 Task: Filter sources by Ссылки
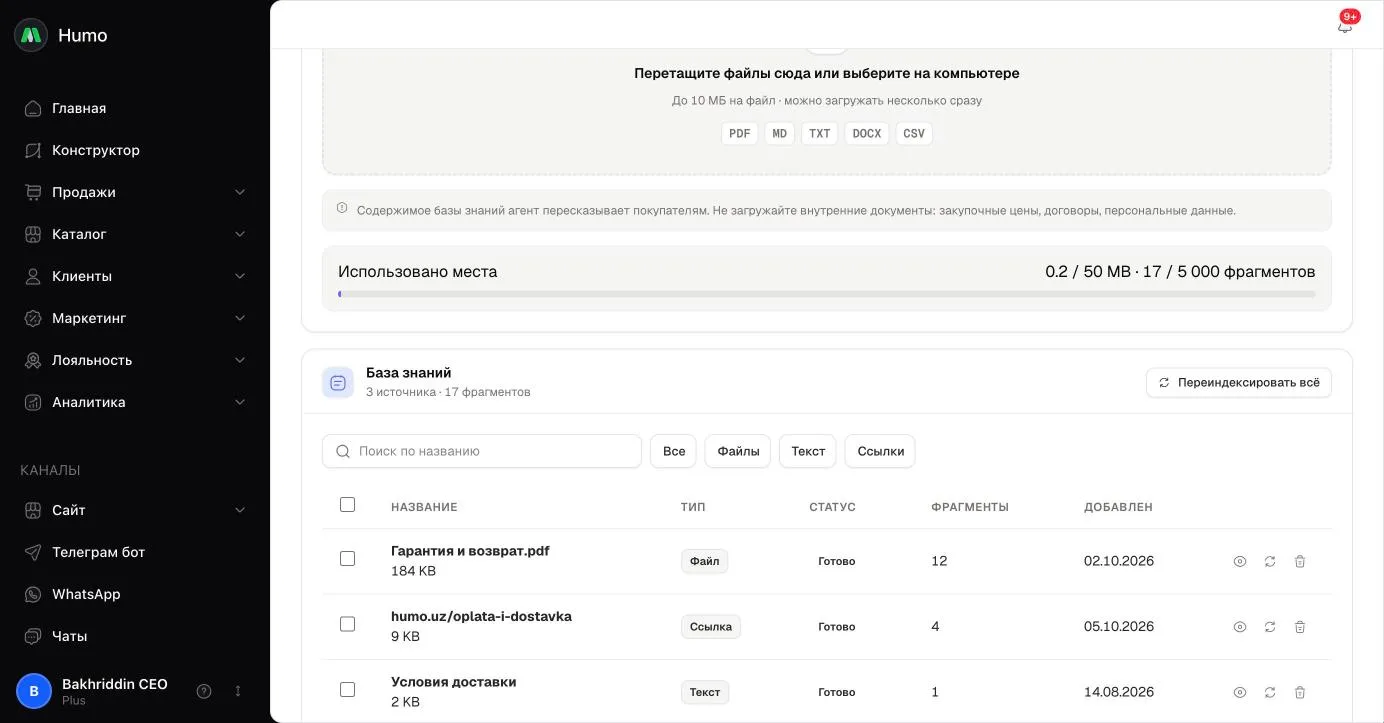880,451
